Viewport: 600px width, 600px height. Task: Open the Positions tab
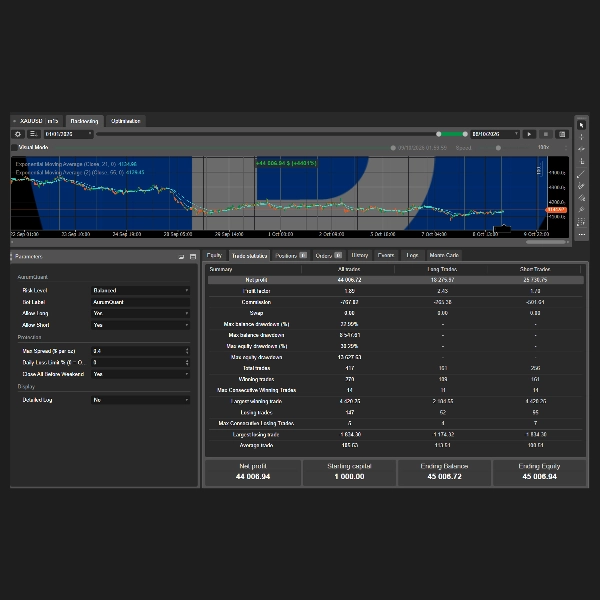click(291, 256)
